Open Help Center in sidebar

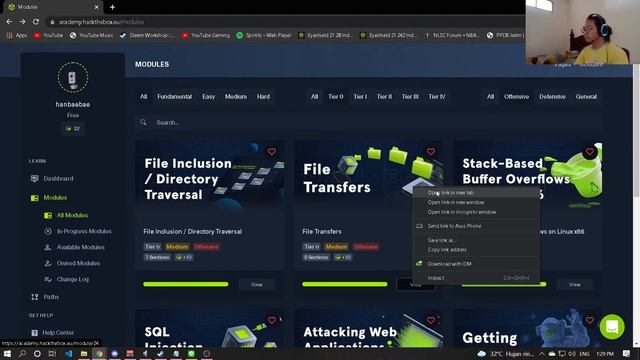click(58, 333)
